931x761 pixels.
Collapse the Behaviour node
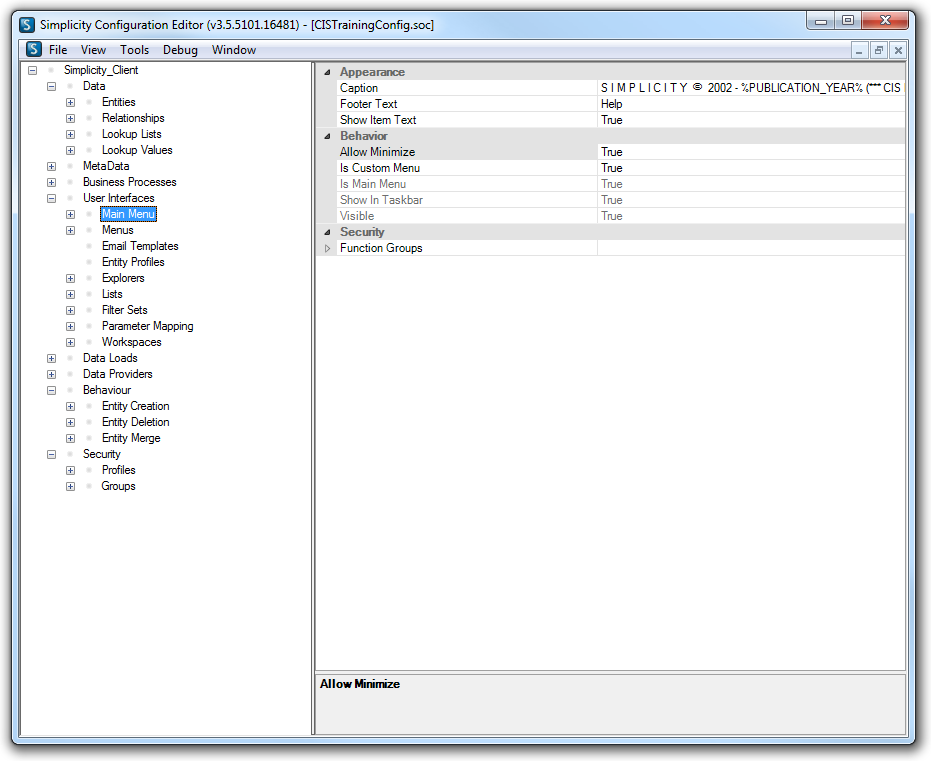(52, 391)
